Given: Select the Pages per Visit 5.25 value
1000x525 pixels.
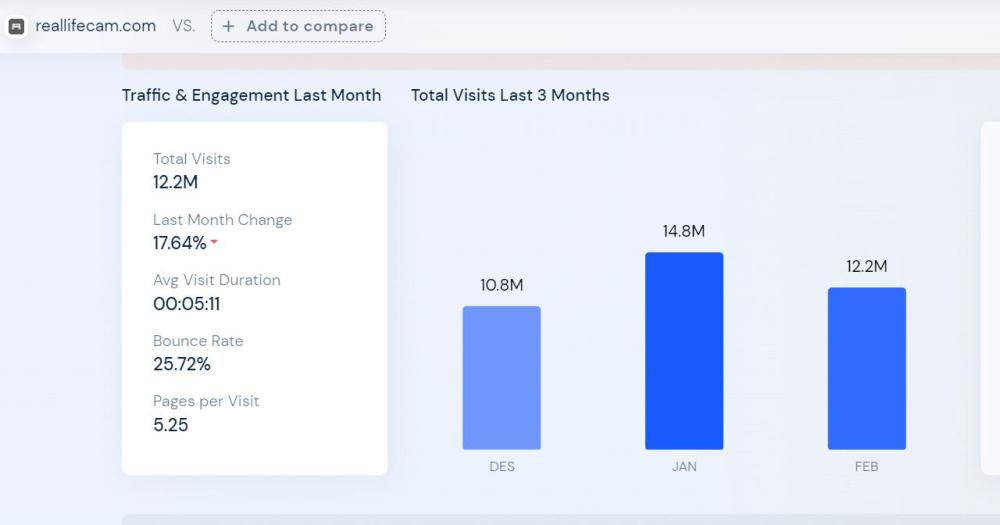Looking at the screenshot, I should 170,425.
